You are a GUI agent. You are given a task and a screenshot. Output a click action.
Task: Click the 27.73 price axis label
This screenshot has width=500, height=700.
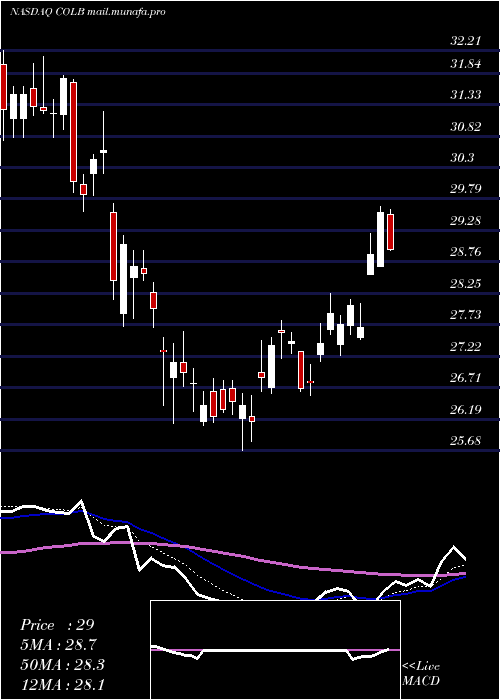(466, 315)
